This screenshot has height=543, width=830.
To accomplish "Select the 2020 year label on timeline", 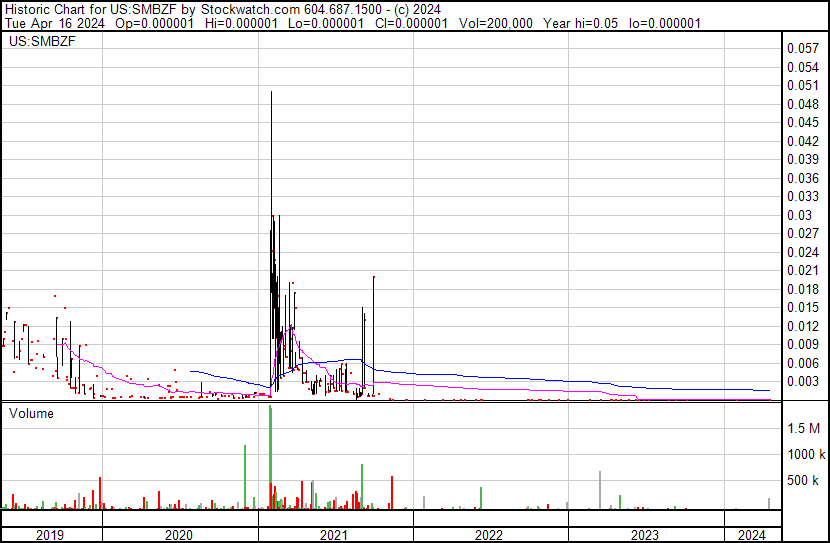I will (179, 535).
